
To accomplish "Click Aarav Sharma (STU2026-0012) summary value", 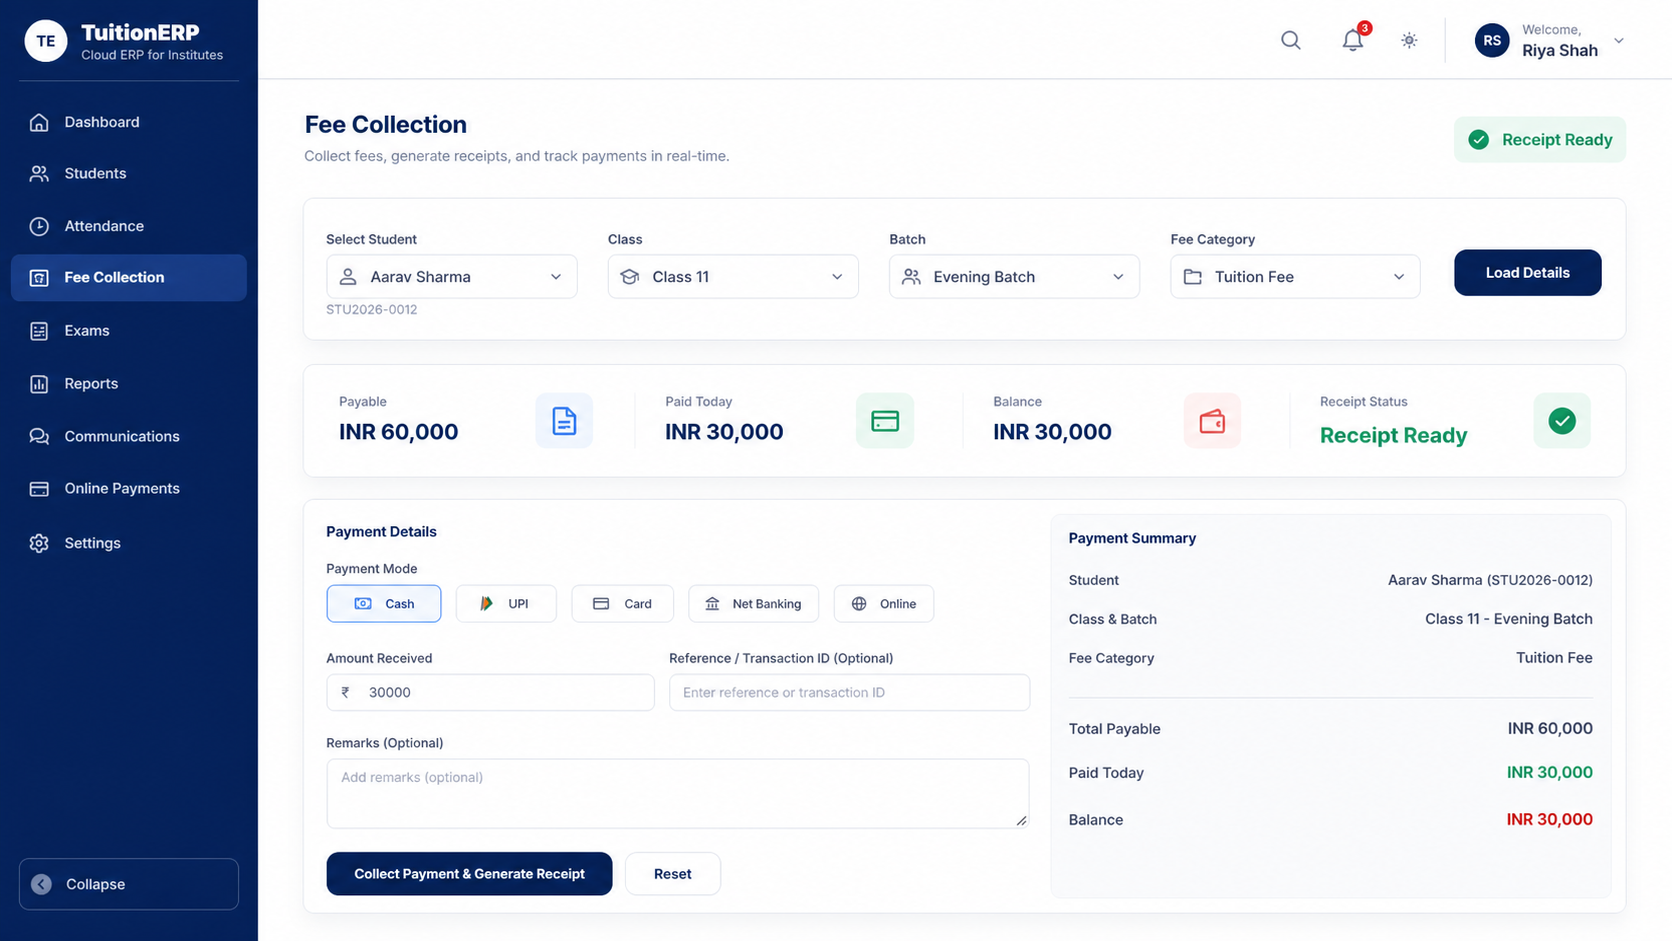I will [x=1490, y=580].
